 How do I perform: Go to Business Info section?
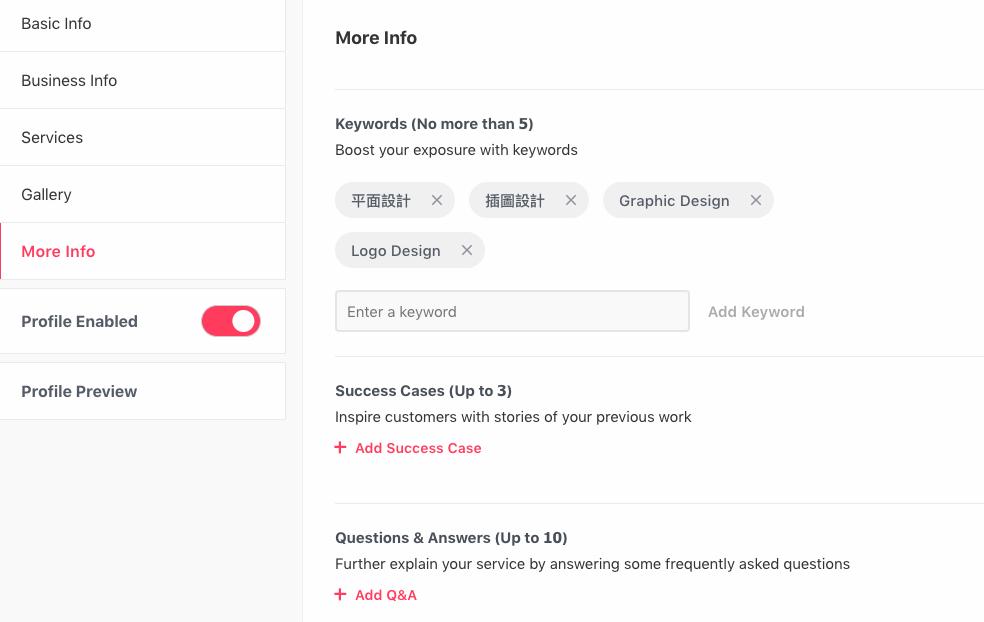(x=142, y=80)
